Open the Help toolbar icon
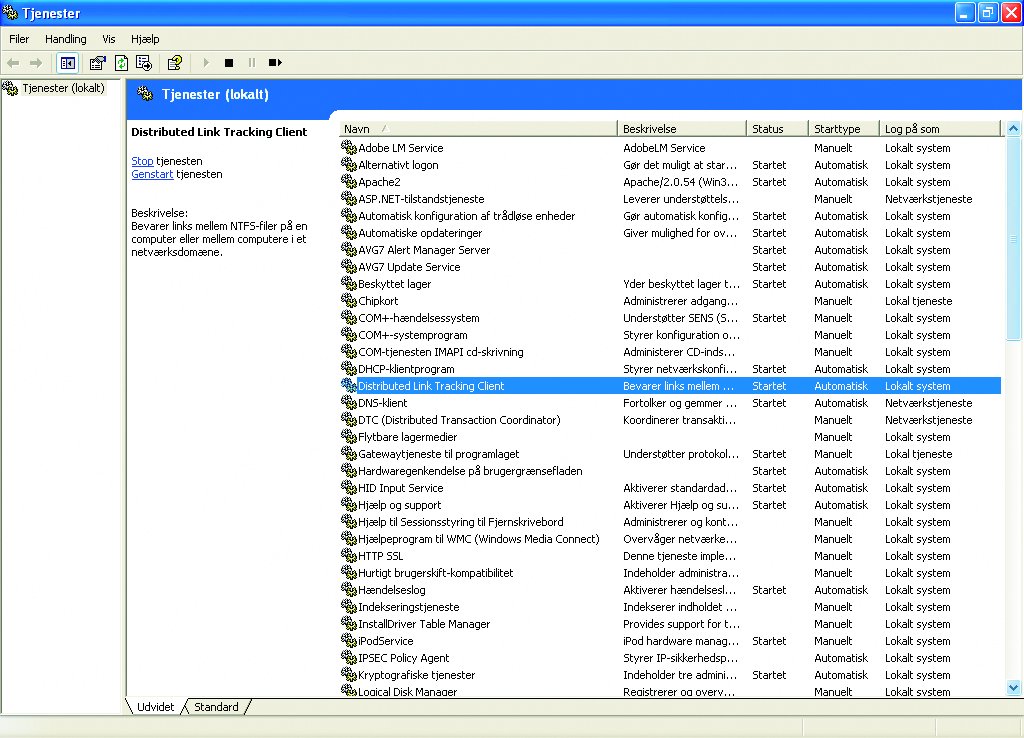 point(175,63)
